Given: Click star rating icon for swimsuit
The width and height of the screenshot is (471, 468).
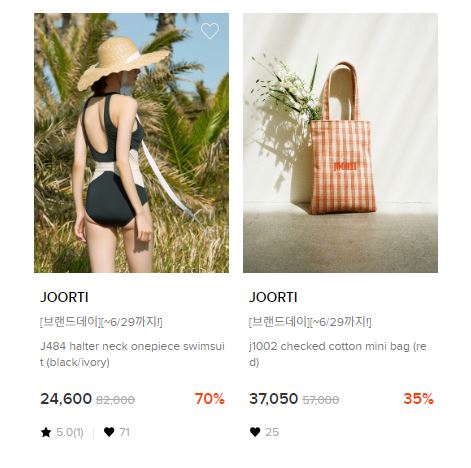Looking at the screenshot, I should pyautogui.click(x=46, y=432).
